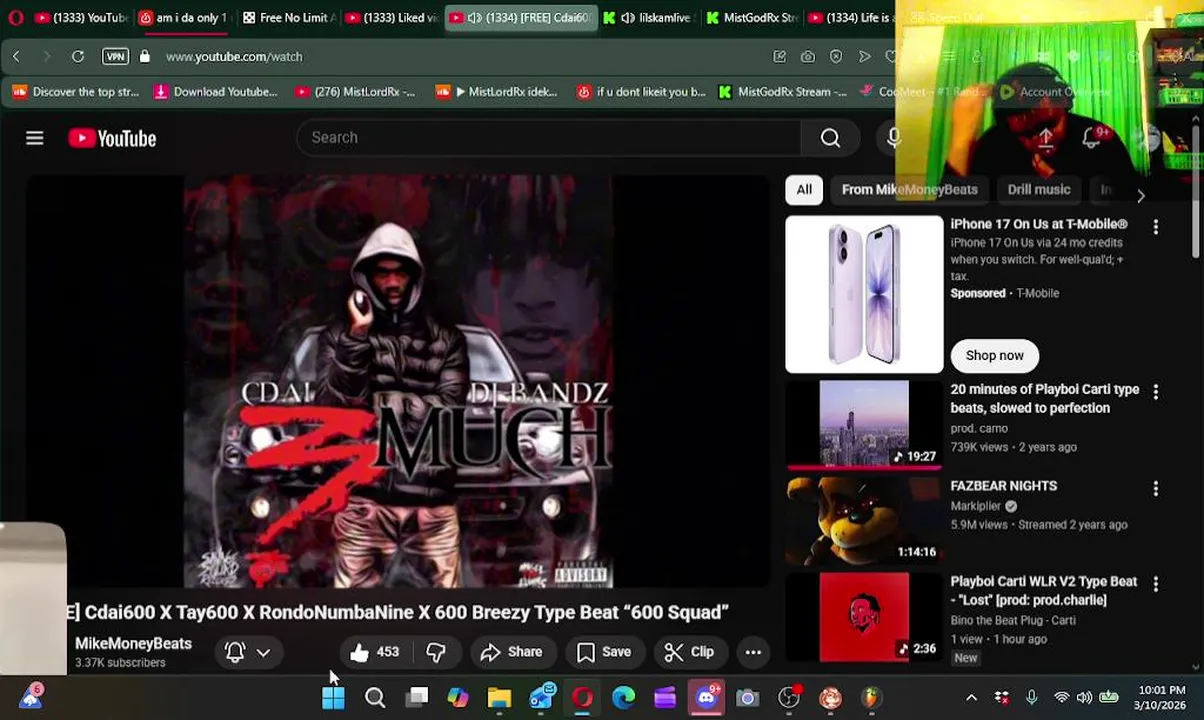Image resolution: width=1204 pixels, height=720 pixels.
Task: Open the iPhone 17 ad thumbnail
Action: click(864, 294)
